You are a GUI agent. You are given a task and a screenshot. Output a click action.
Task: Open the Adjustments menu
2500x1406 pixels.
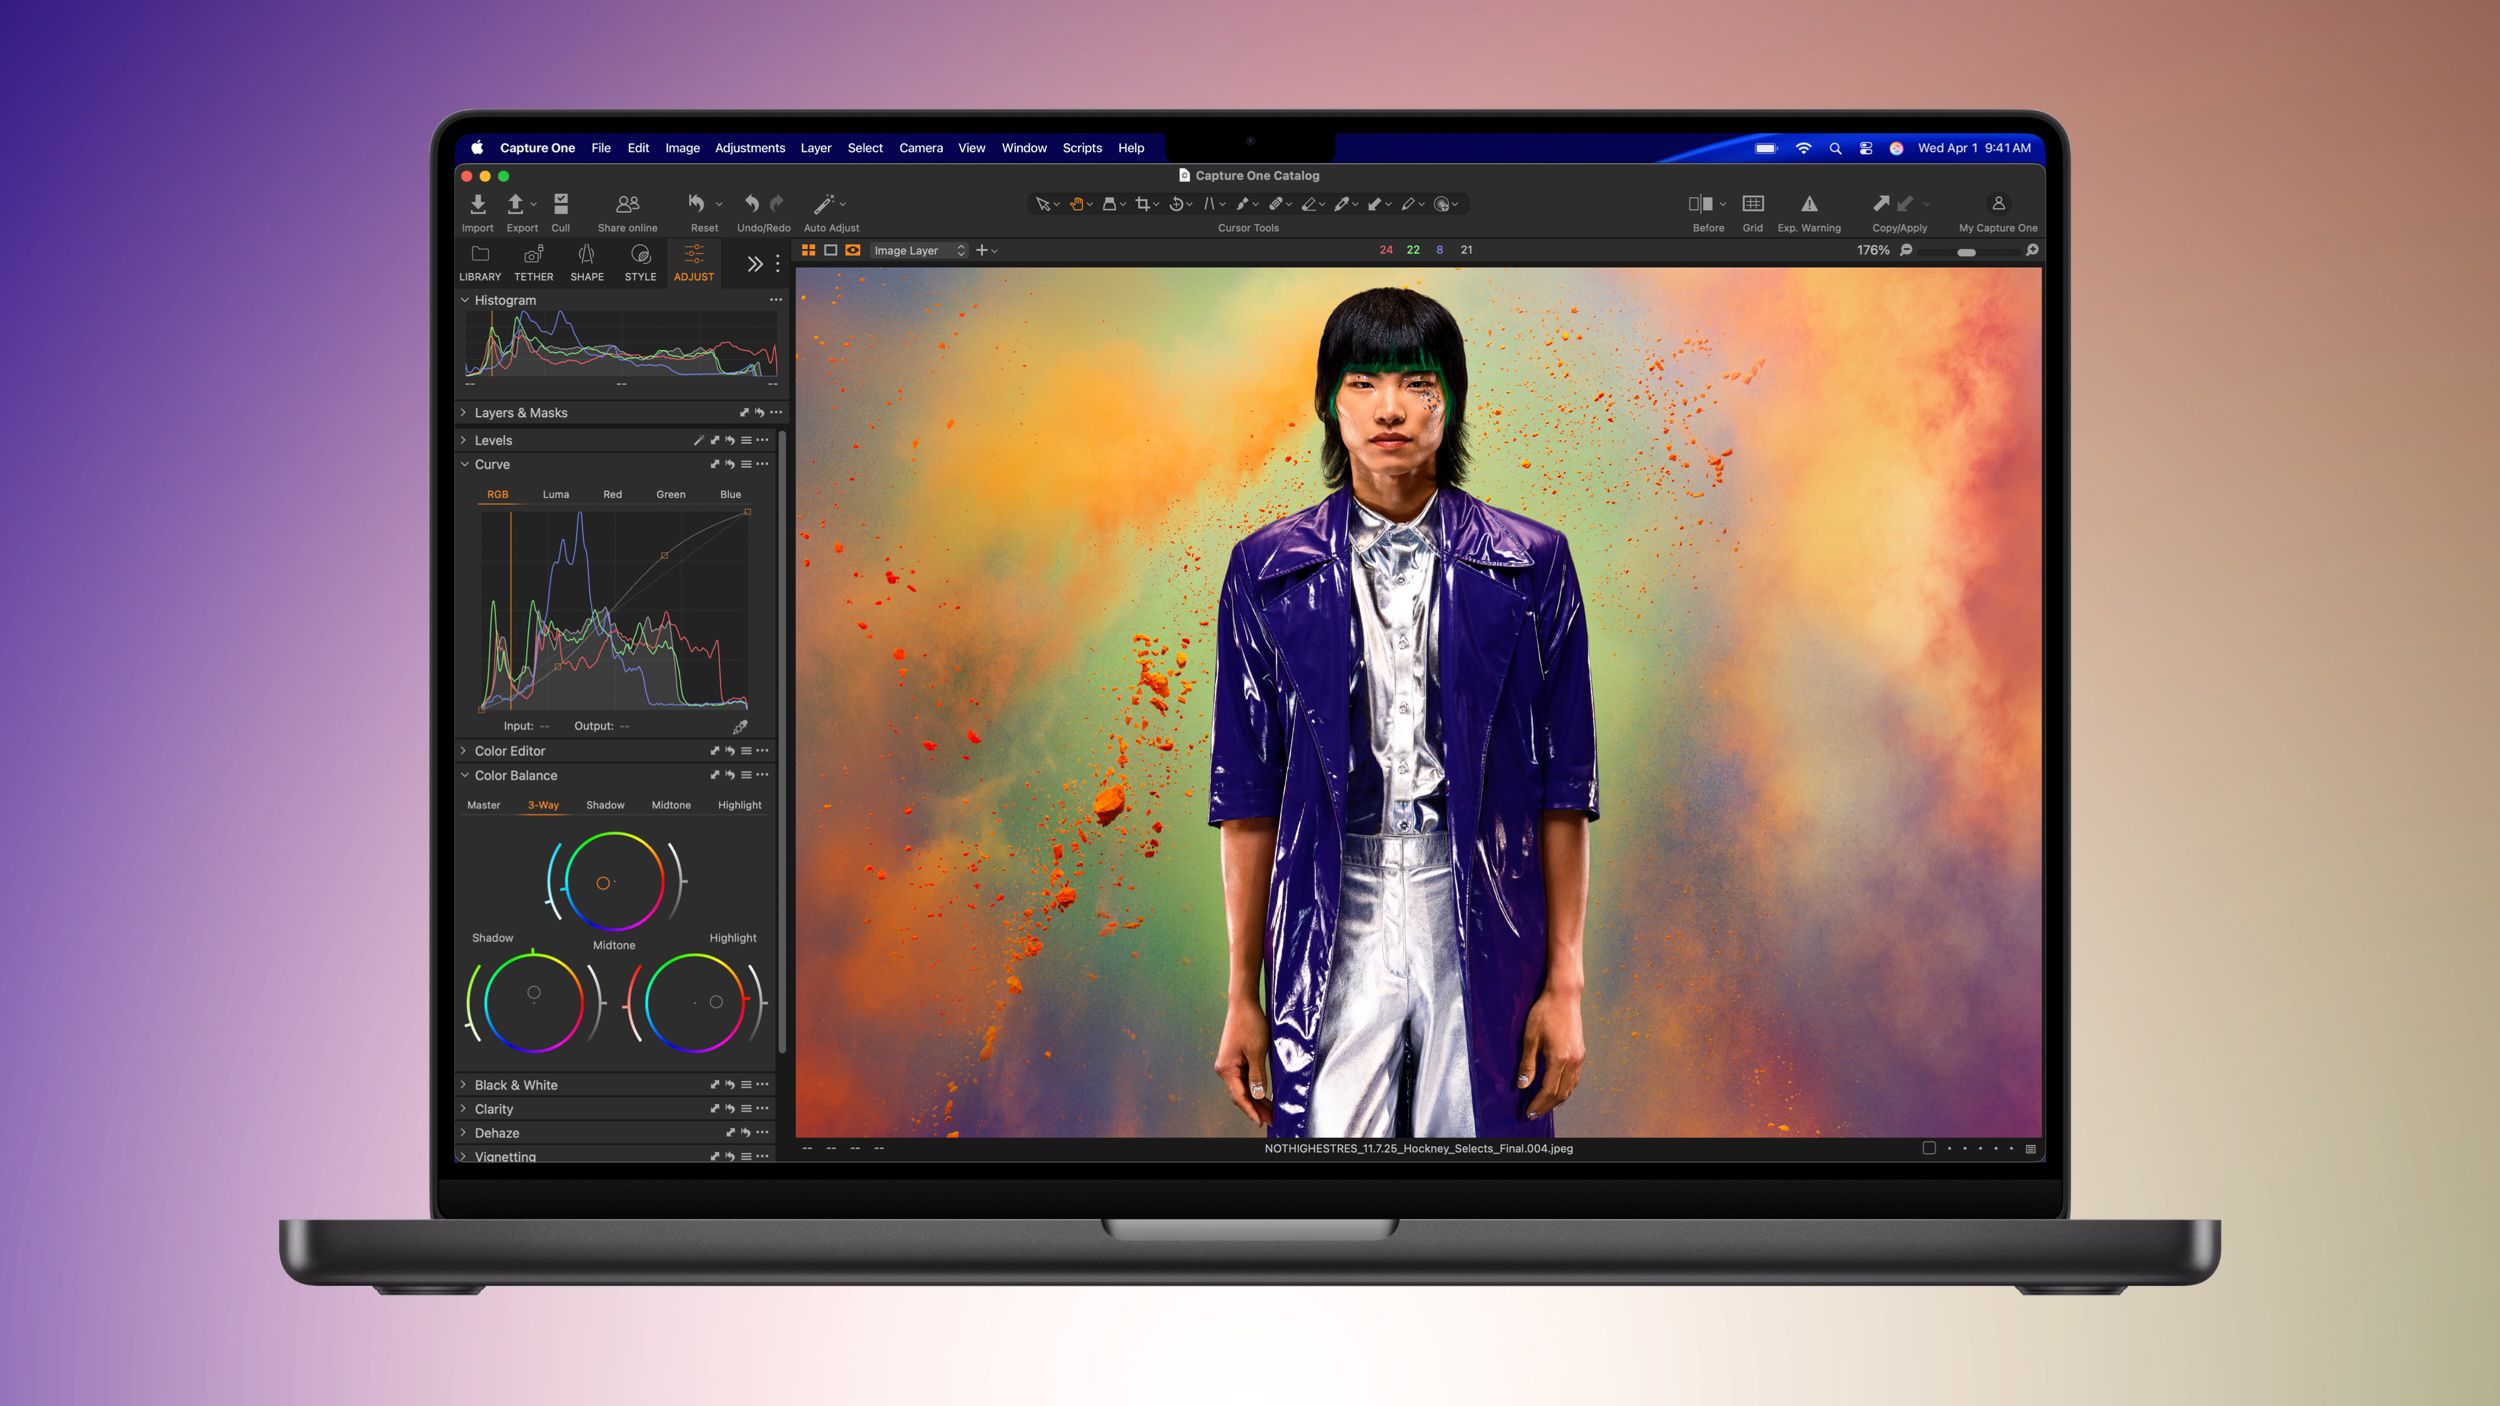[751, 147]
